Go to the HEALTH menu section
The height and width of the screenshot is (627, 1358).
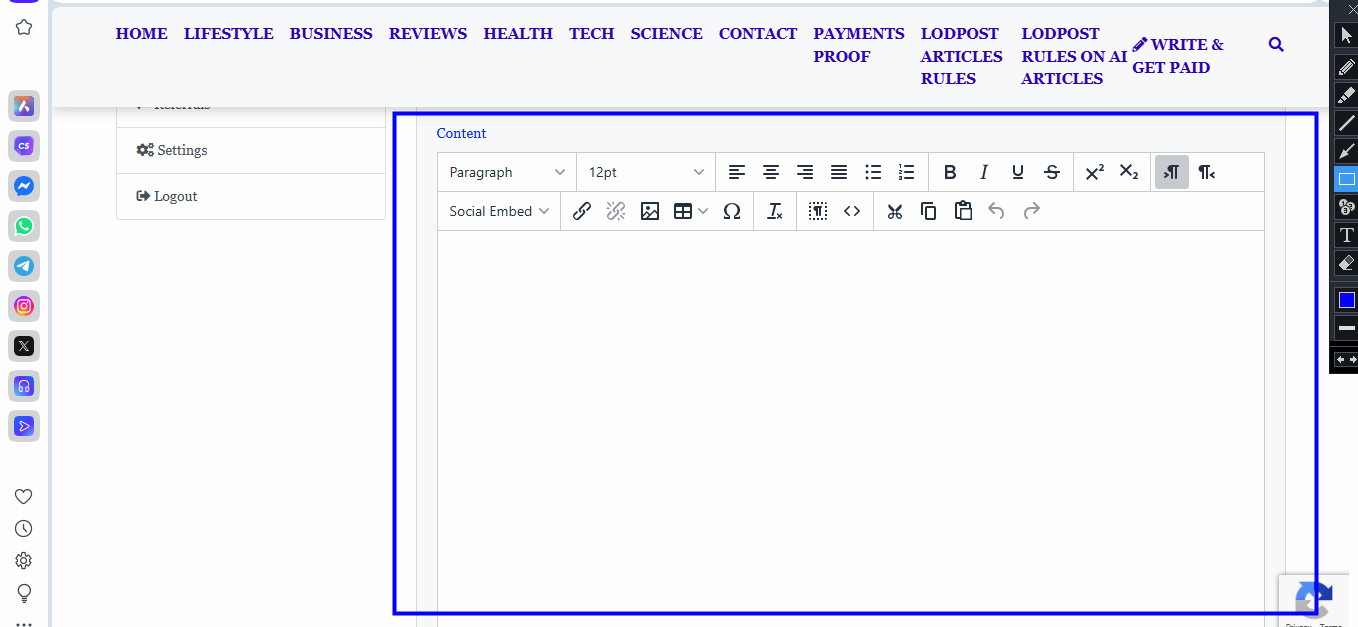(518, 33)
